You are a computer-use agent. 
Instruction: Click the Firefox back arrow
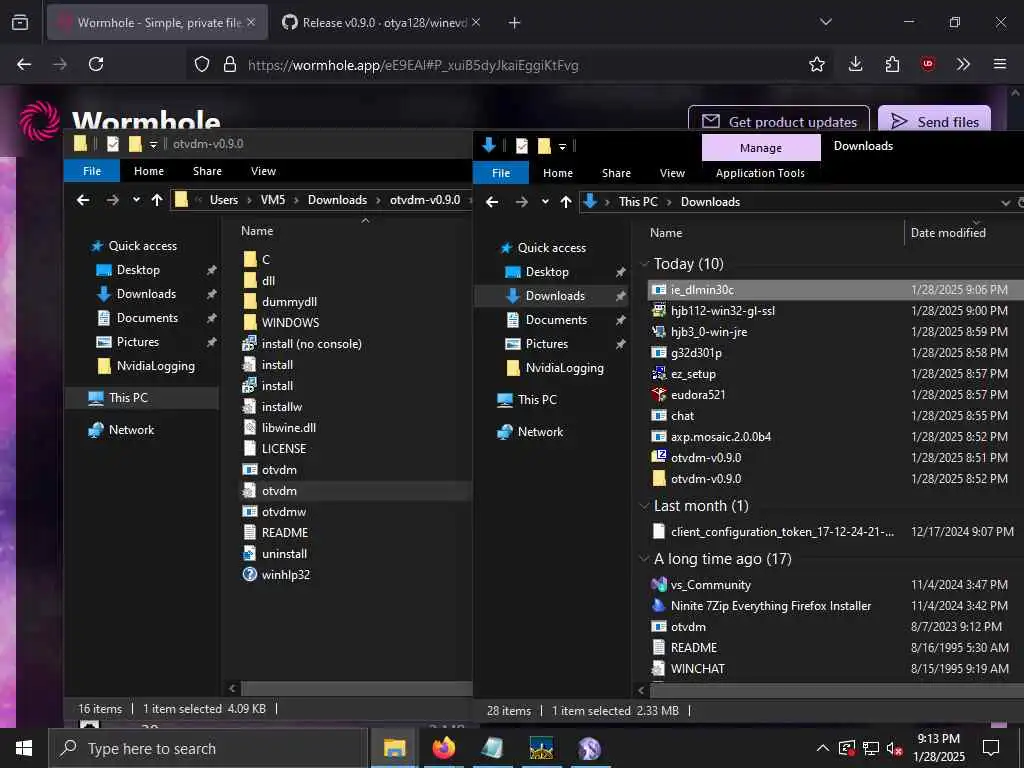[24, 64]
